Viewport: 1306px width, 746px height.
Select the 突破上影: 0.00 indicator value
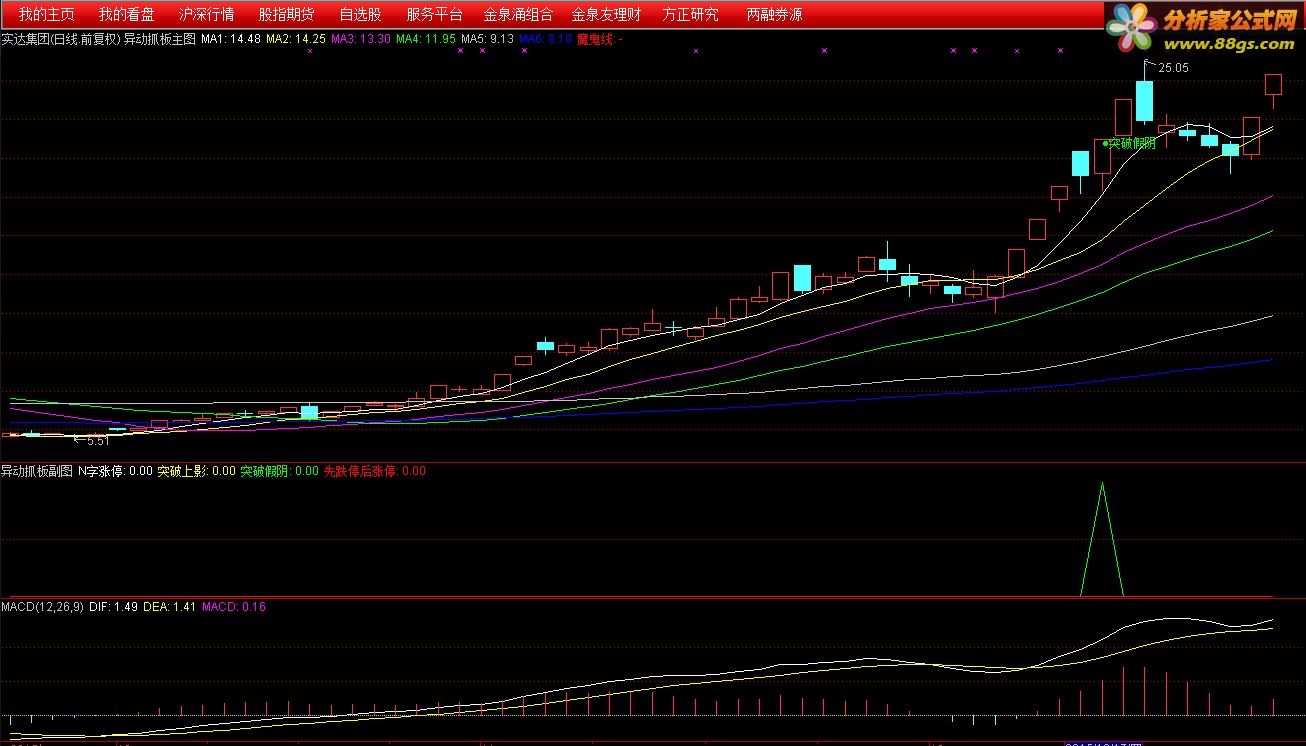click(197, 471)
